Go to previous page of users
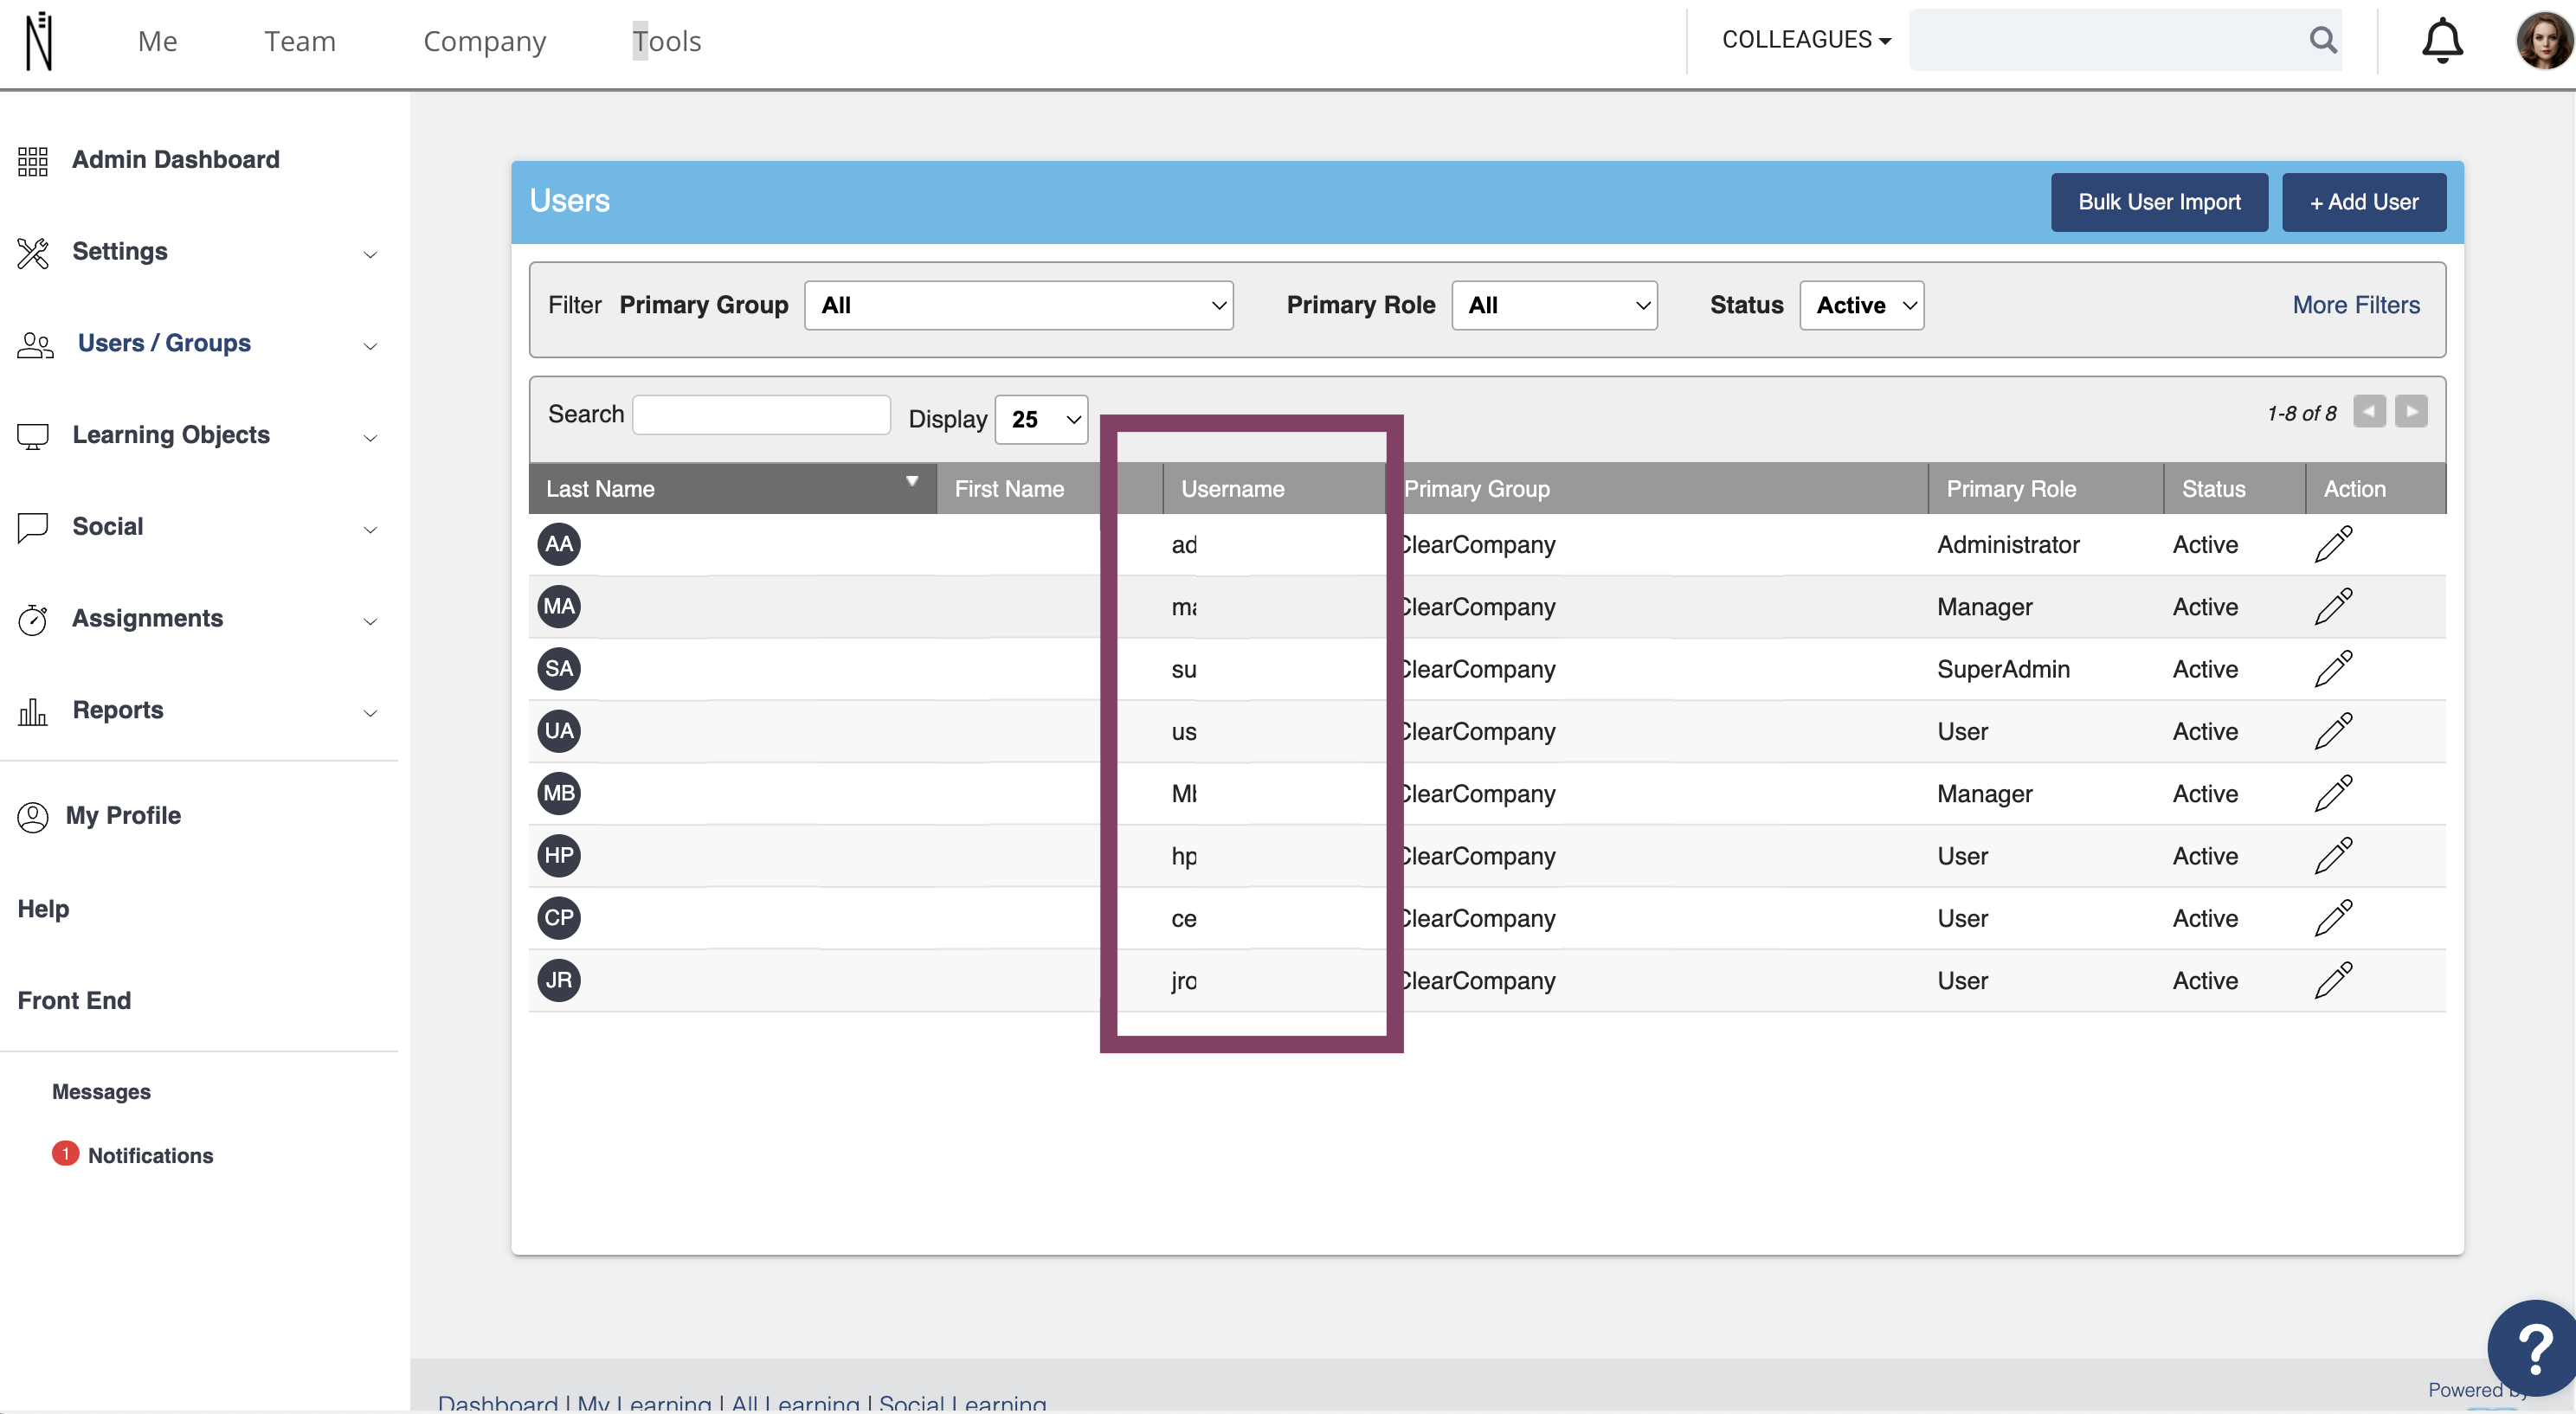This screenshot has width=2576, height=1414. click(x=2369, y=411)
